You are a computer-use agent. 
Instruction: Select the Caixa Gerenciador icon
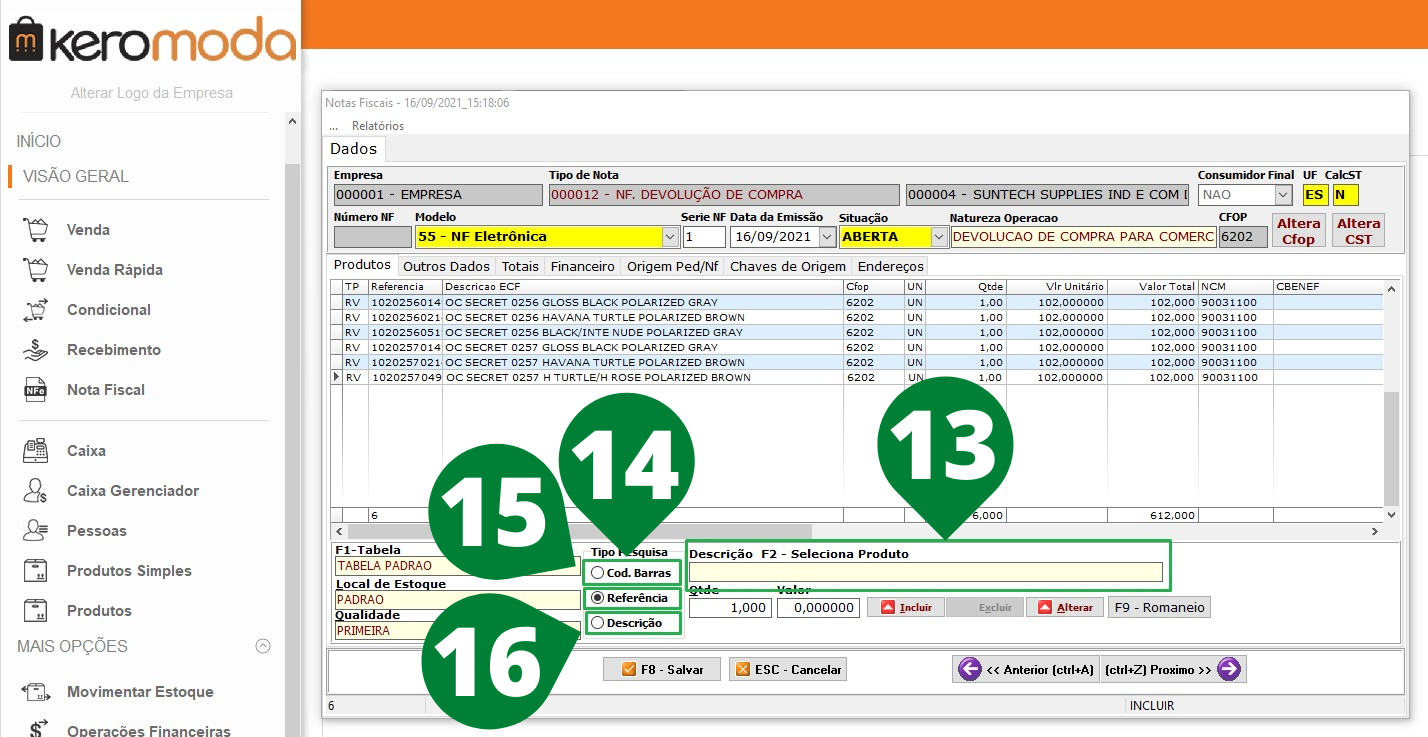pyautogui.click(x=36, y=491)
